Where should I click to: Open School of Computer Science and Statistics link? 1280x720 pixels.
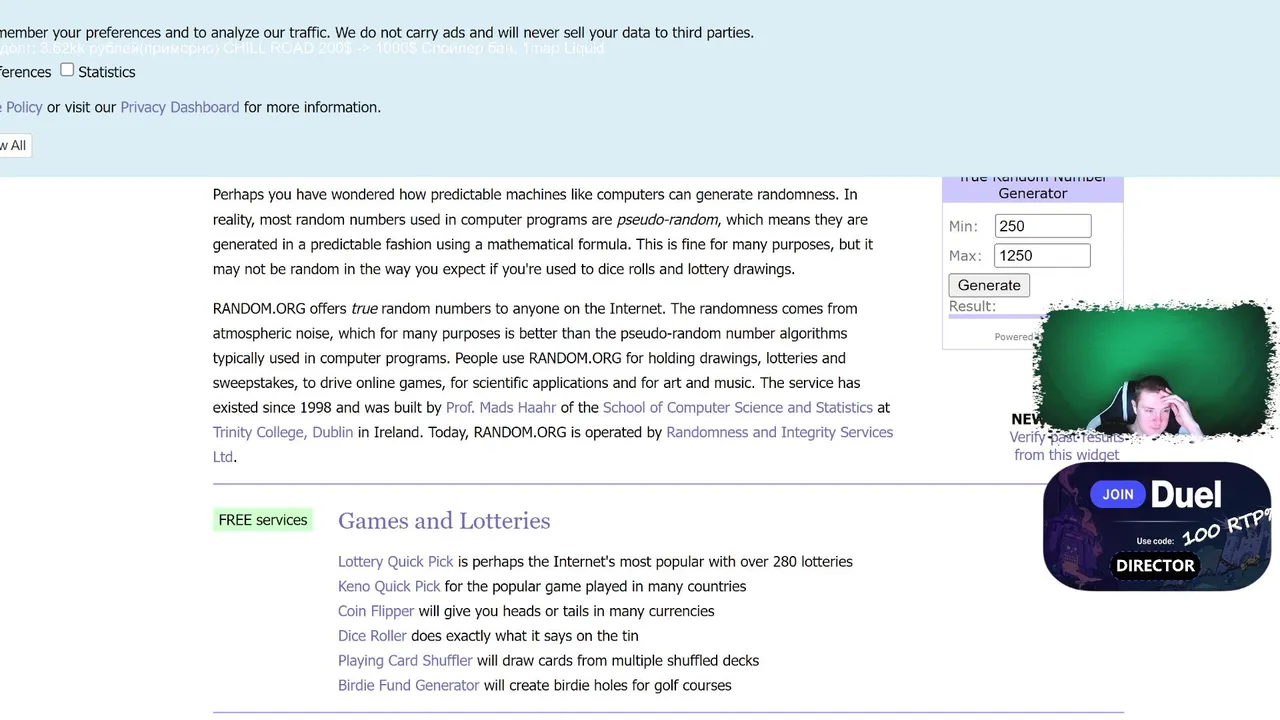coord(738,407)
